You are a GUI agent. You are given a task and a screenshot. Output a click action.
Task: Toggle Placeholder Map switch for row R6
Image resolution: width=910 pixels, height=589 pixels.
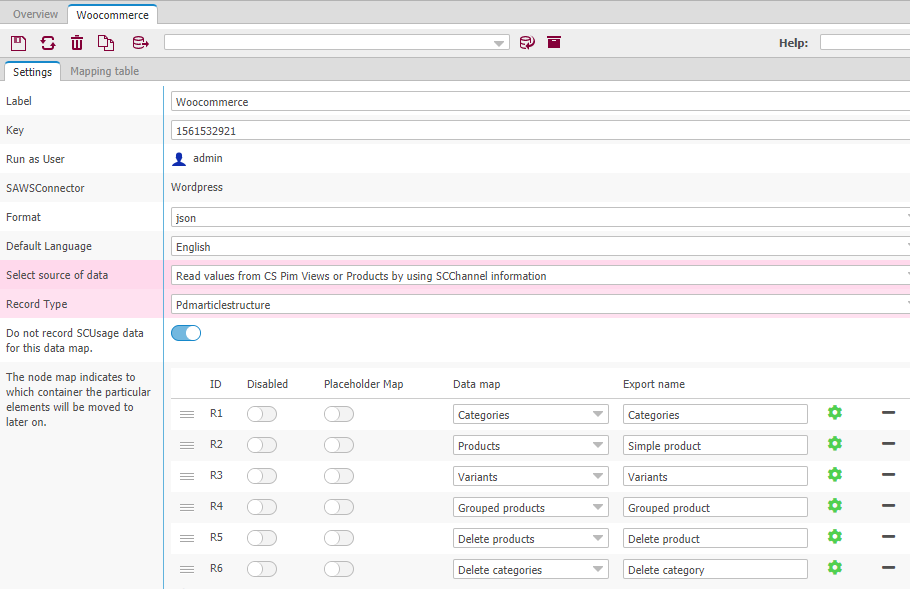[x=339, y=569]
